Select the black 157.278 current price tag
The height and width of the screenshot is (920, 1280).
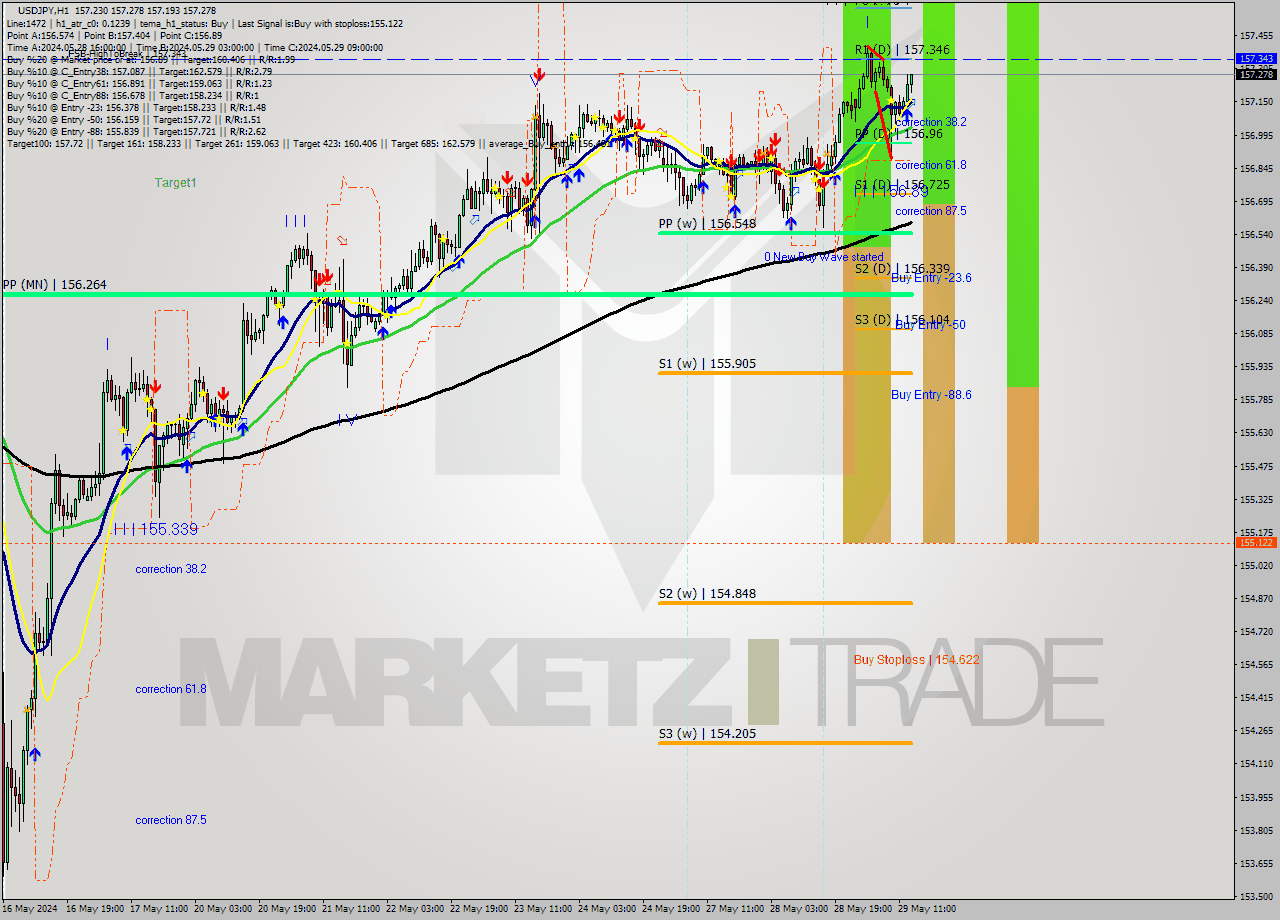pyautogui.click(x=1256, y=74)
